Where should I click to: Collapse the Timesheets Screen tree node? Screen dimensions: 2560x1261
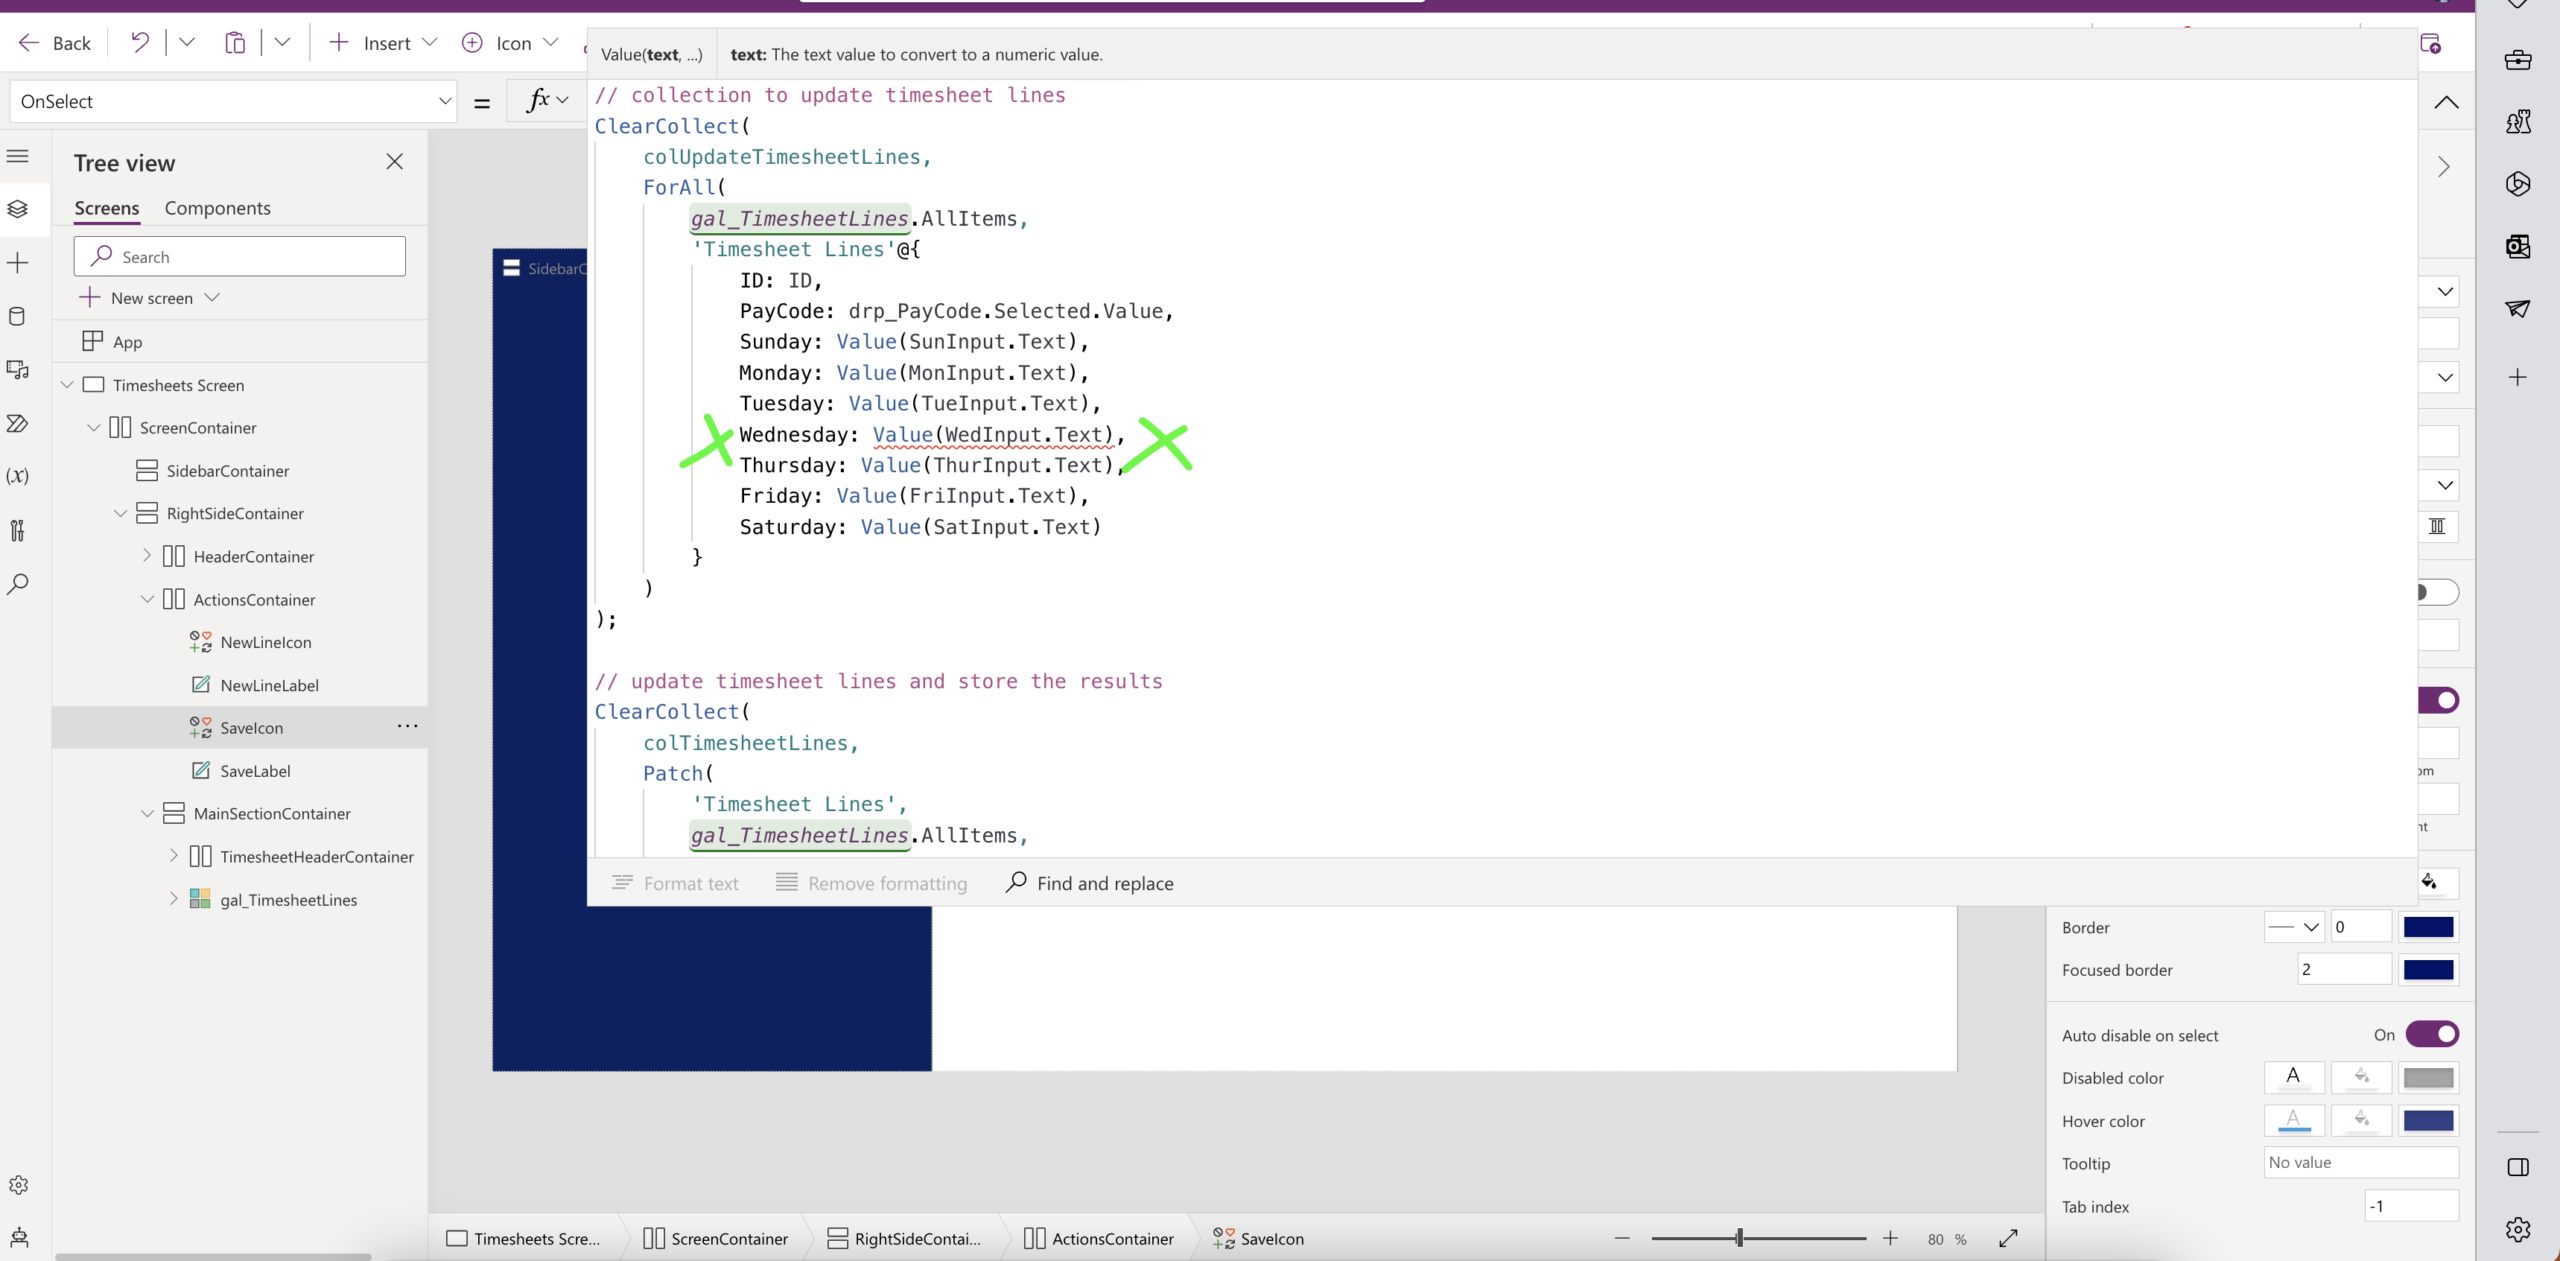(67, 385)
